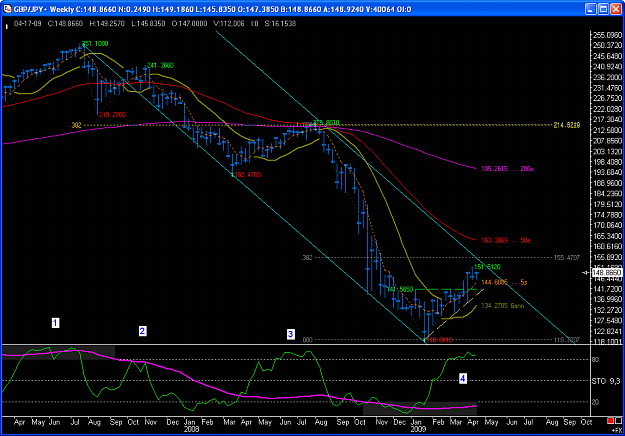625x436 pixels.
Task: Click the 214.8229 Fibonacci level label
Action: (x=567, y=125)
